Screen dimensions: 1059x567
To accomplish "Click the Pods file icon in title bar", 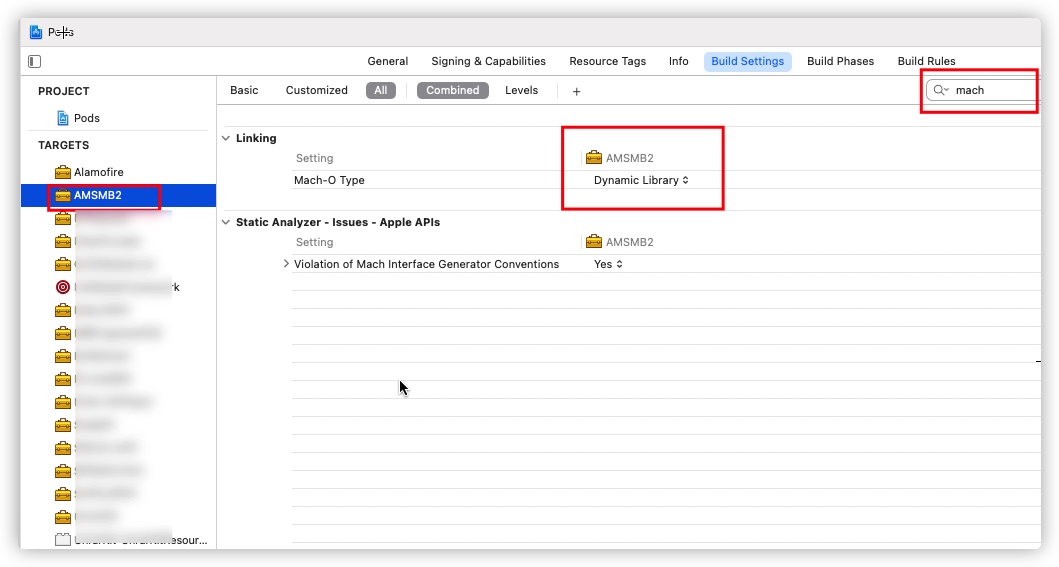I will tap(36, 32).
